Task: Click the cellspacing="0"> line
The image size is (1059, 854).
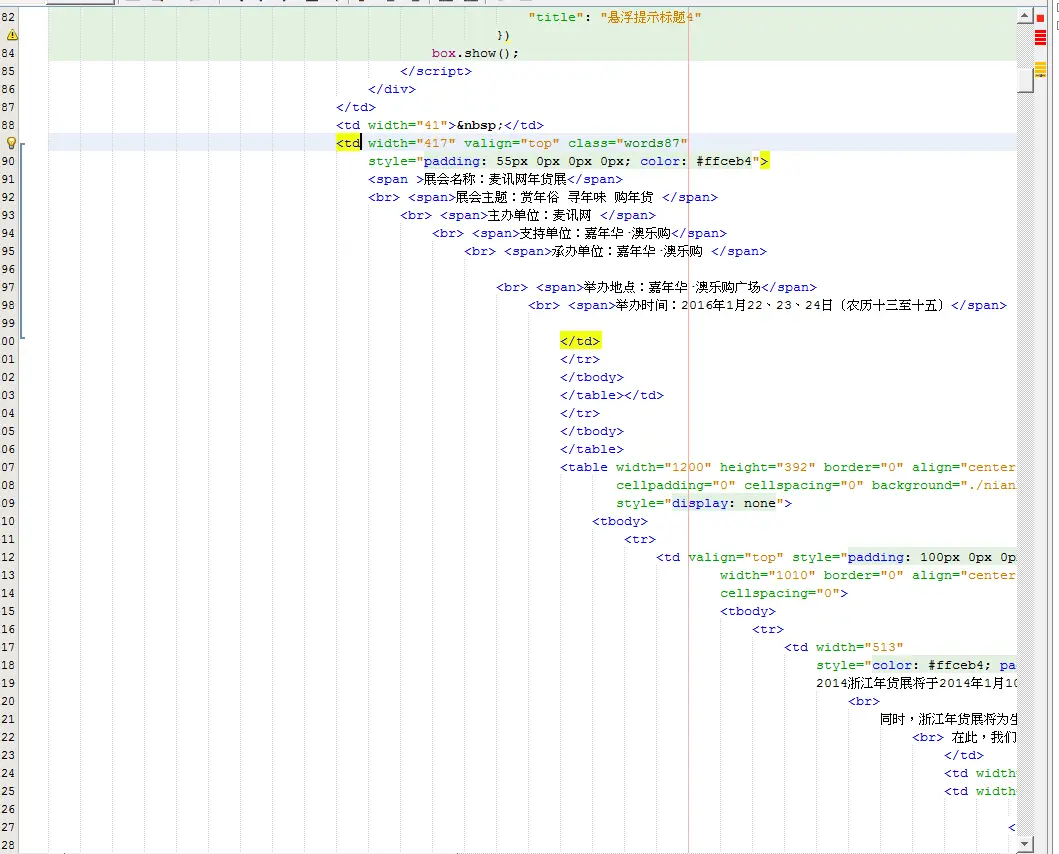Action: (x=784, y=593)
